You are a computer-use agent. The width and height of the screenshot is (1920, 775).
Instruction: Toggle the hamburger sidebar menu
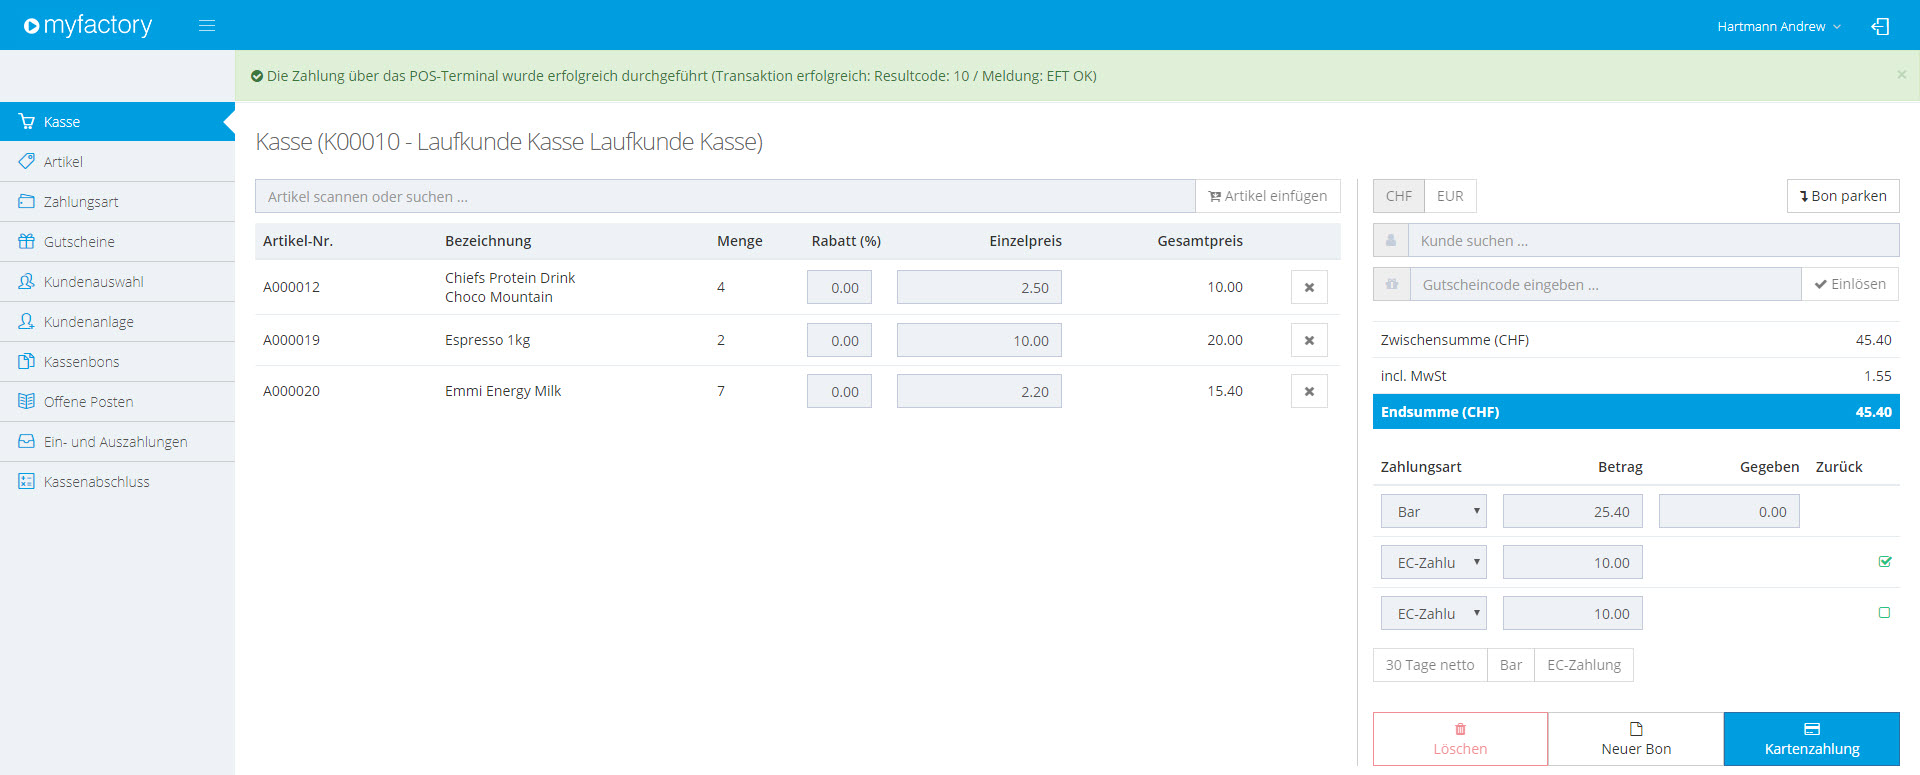[207, 26]
